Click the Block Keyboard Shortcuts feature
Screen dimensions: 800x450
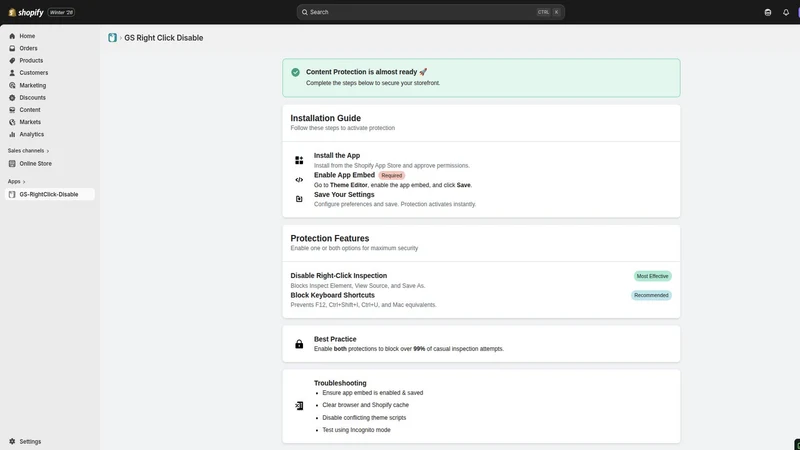tap(333, 295)
